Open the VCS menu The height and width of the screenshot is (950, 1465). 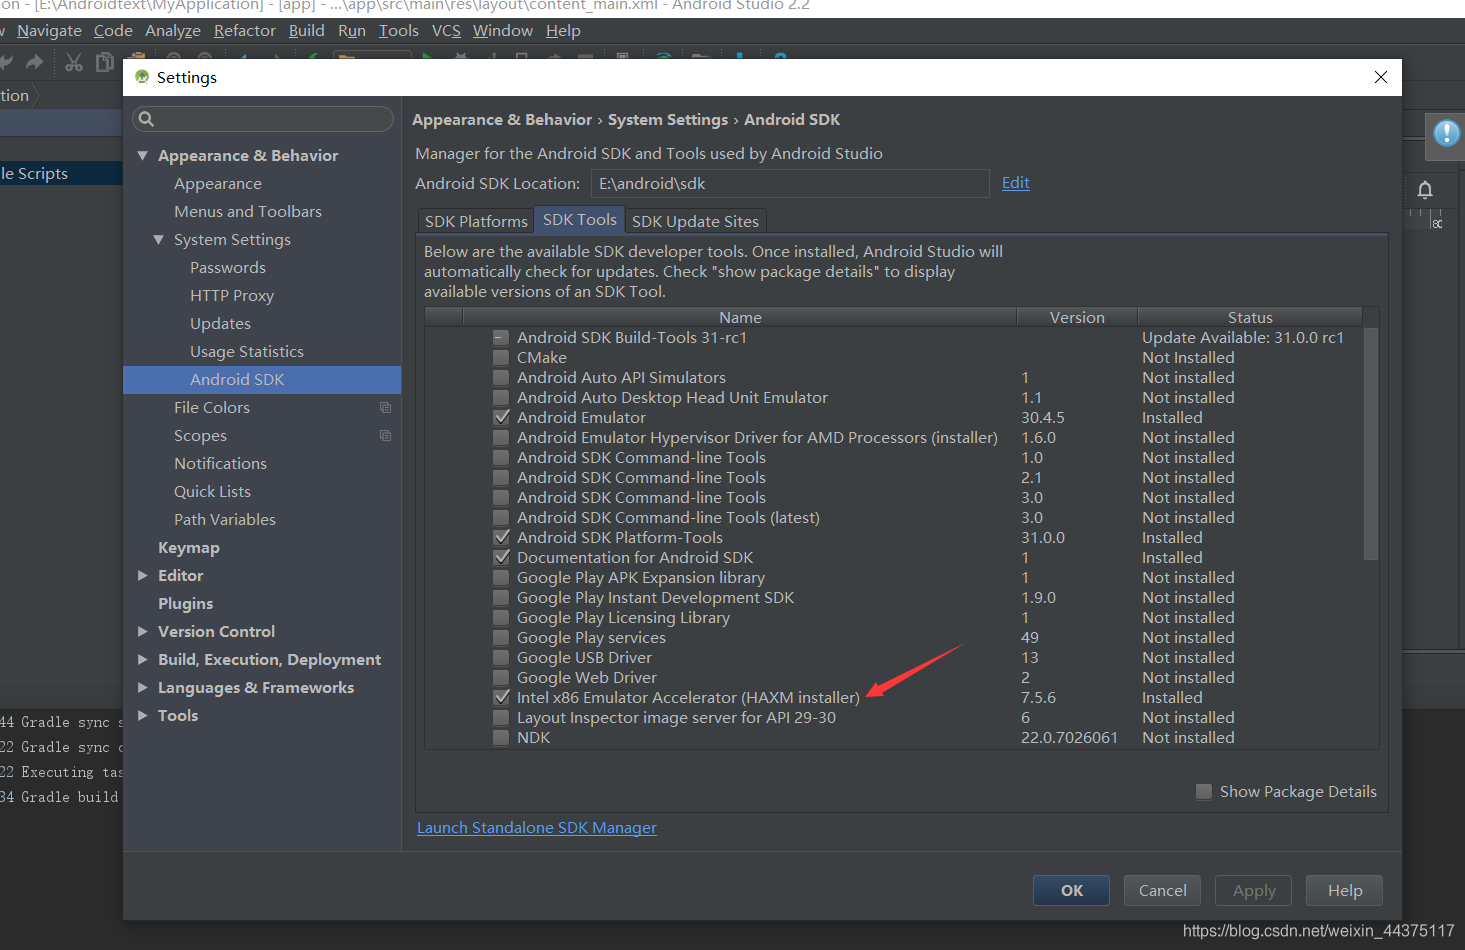(446, 31)
